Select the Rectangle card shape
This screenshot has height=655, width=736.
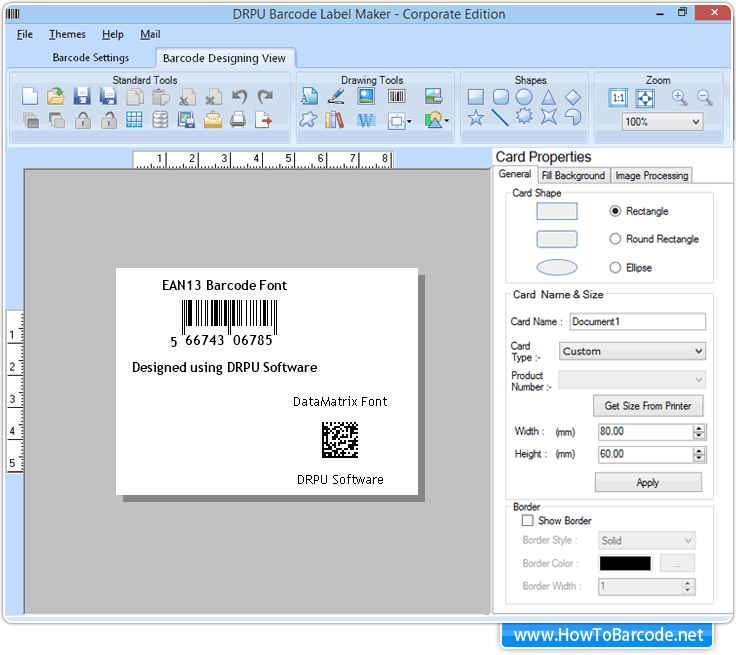[615, 211]
